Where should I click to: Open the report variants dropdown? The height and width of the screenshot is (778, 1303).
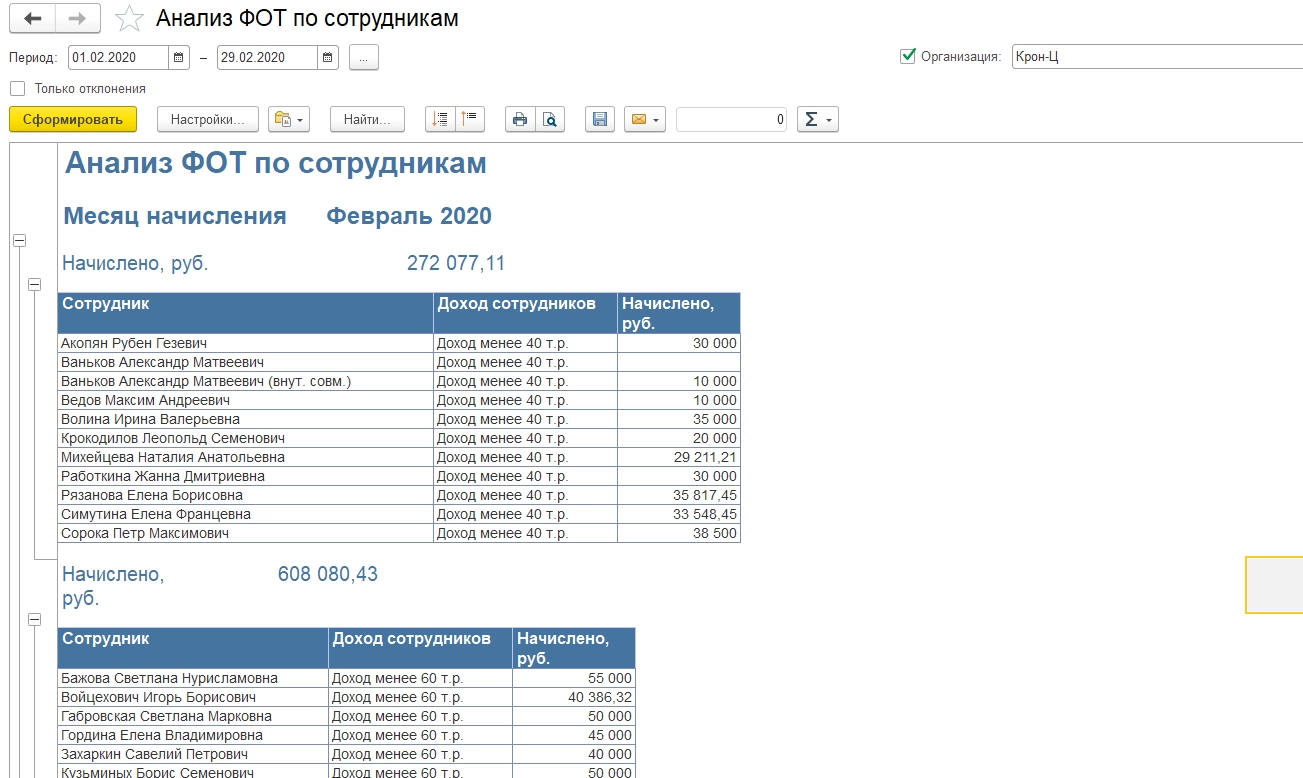coord(289,120)
